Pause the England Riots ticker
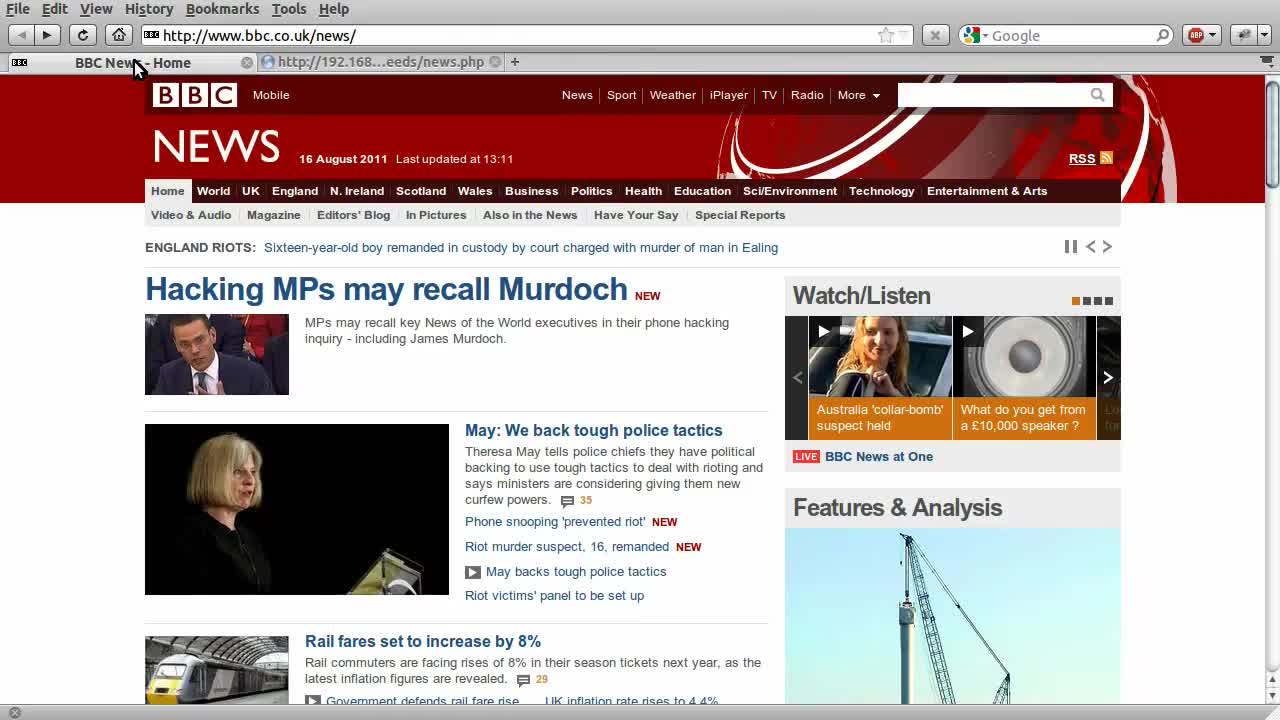 [x=1071, y=247]
